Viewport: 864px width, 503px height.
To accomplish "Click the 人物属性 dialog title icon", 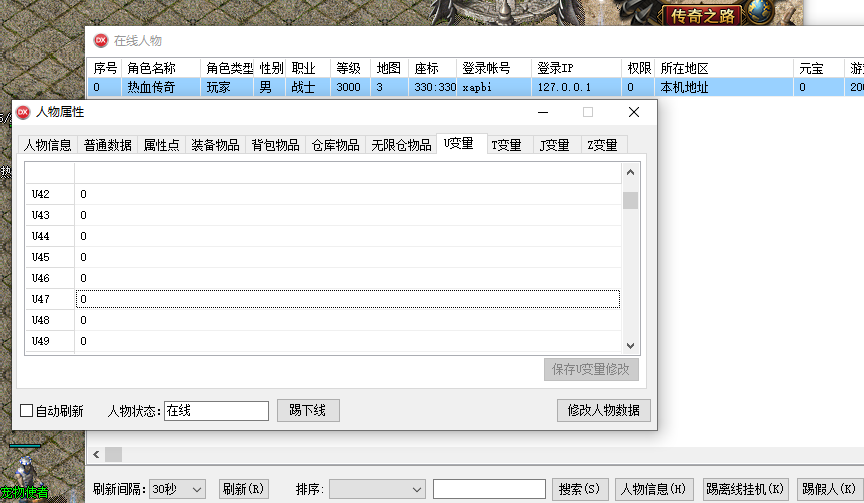I will click(x=23, y=112).
